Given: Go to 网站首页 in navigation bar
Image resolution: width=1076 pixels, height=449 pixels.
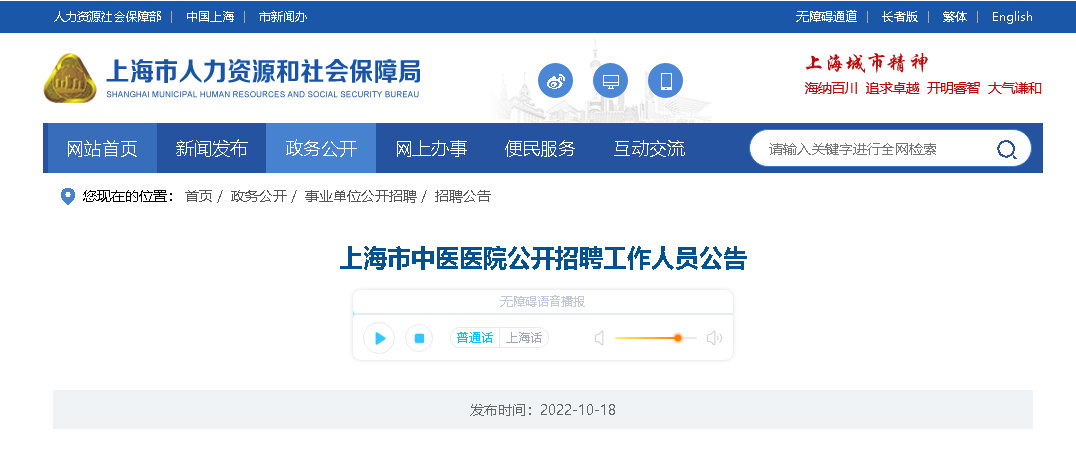Looking at the screenshot, I should [102, 149].
